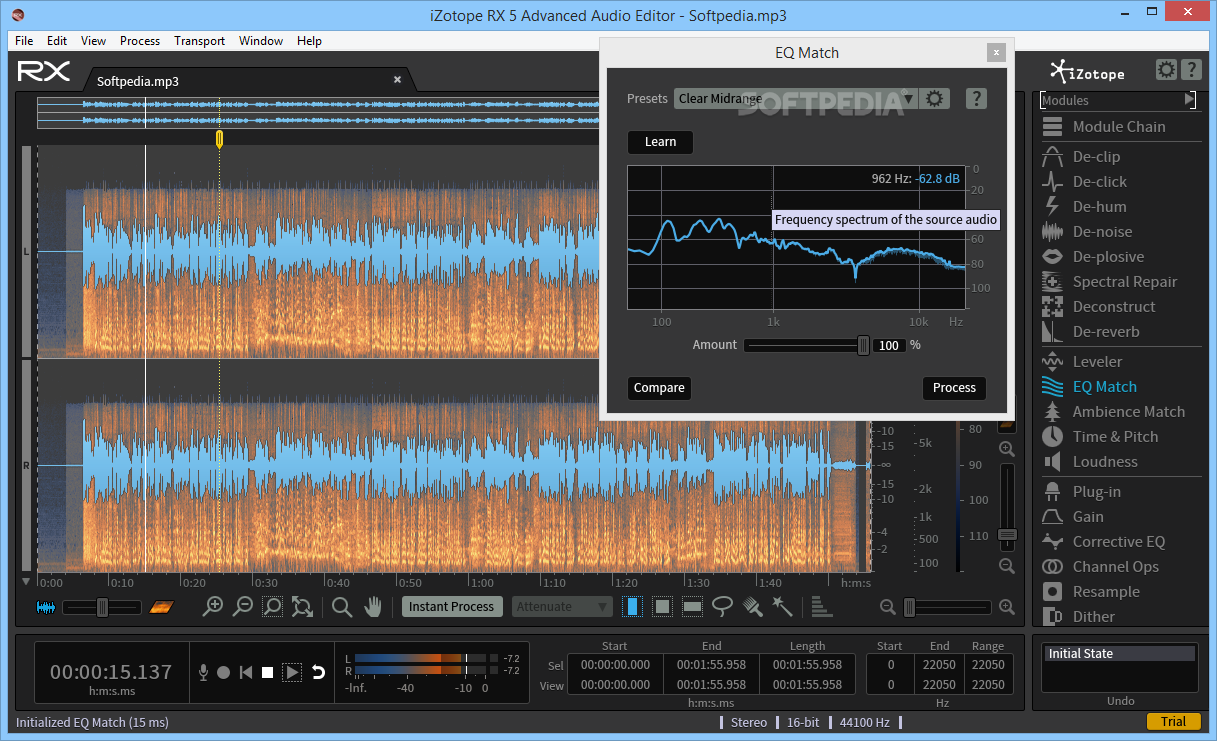Select the magic wand tool
The image size is (1217, 741).
[782, 606]
